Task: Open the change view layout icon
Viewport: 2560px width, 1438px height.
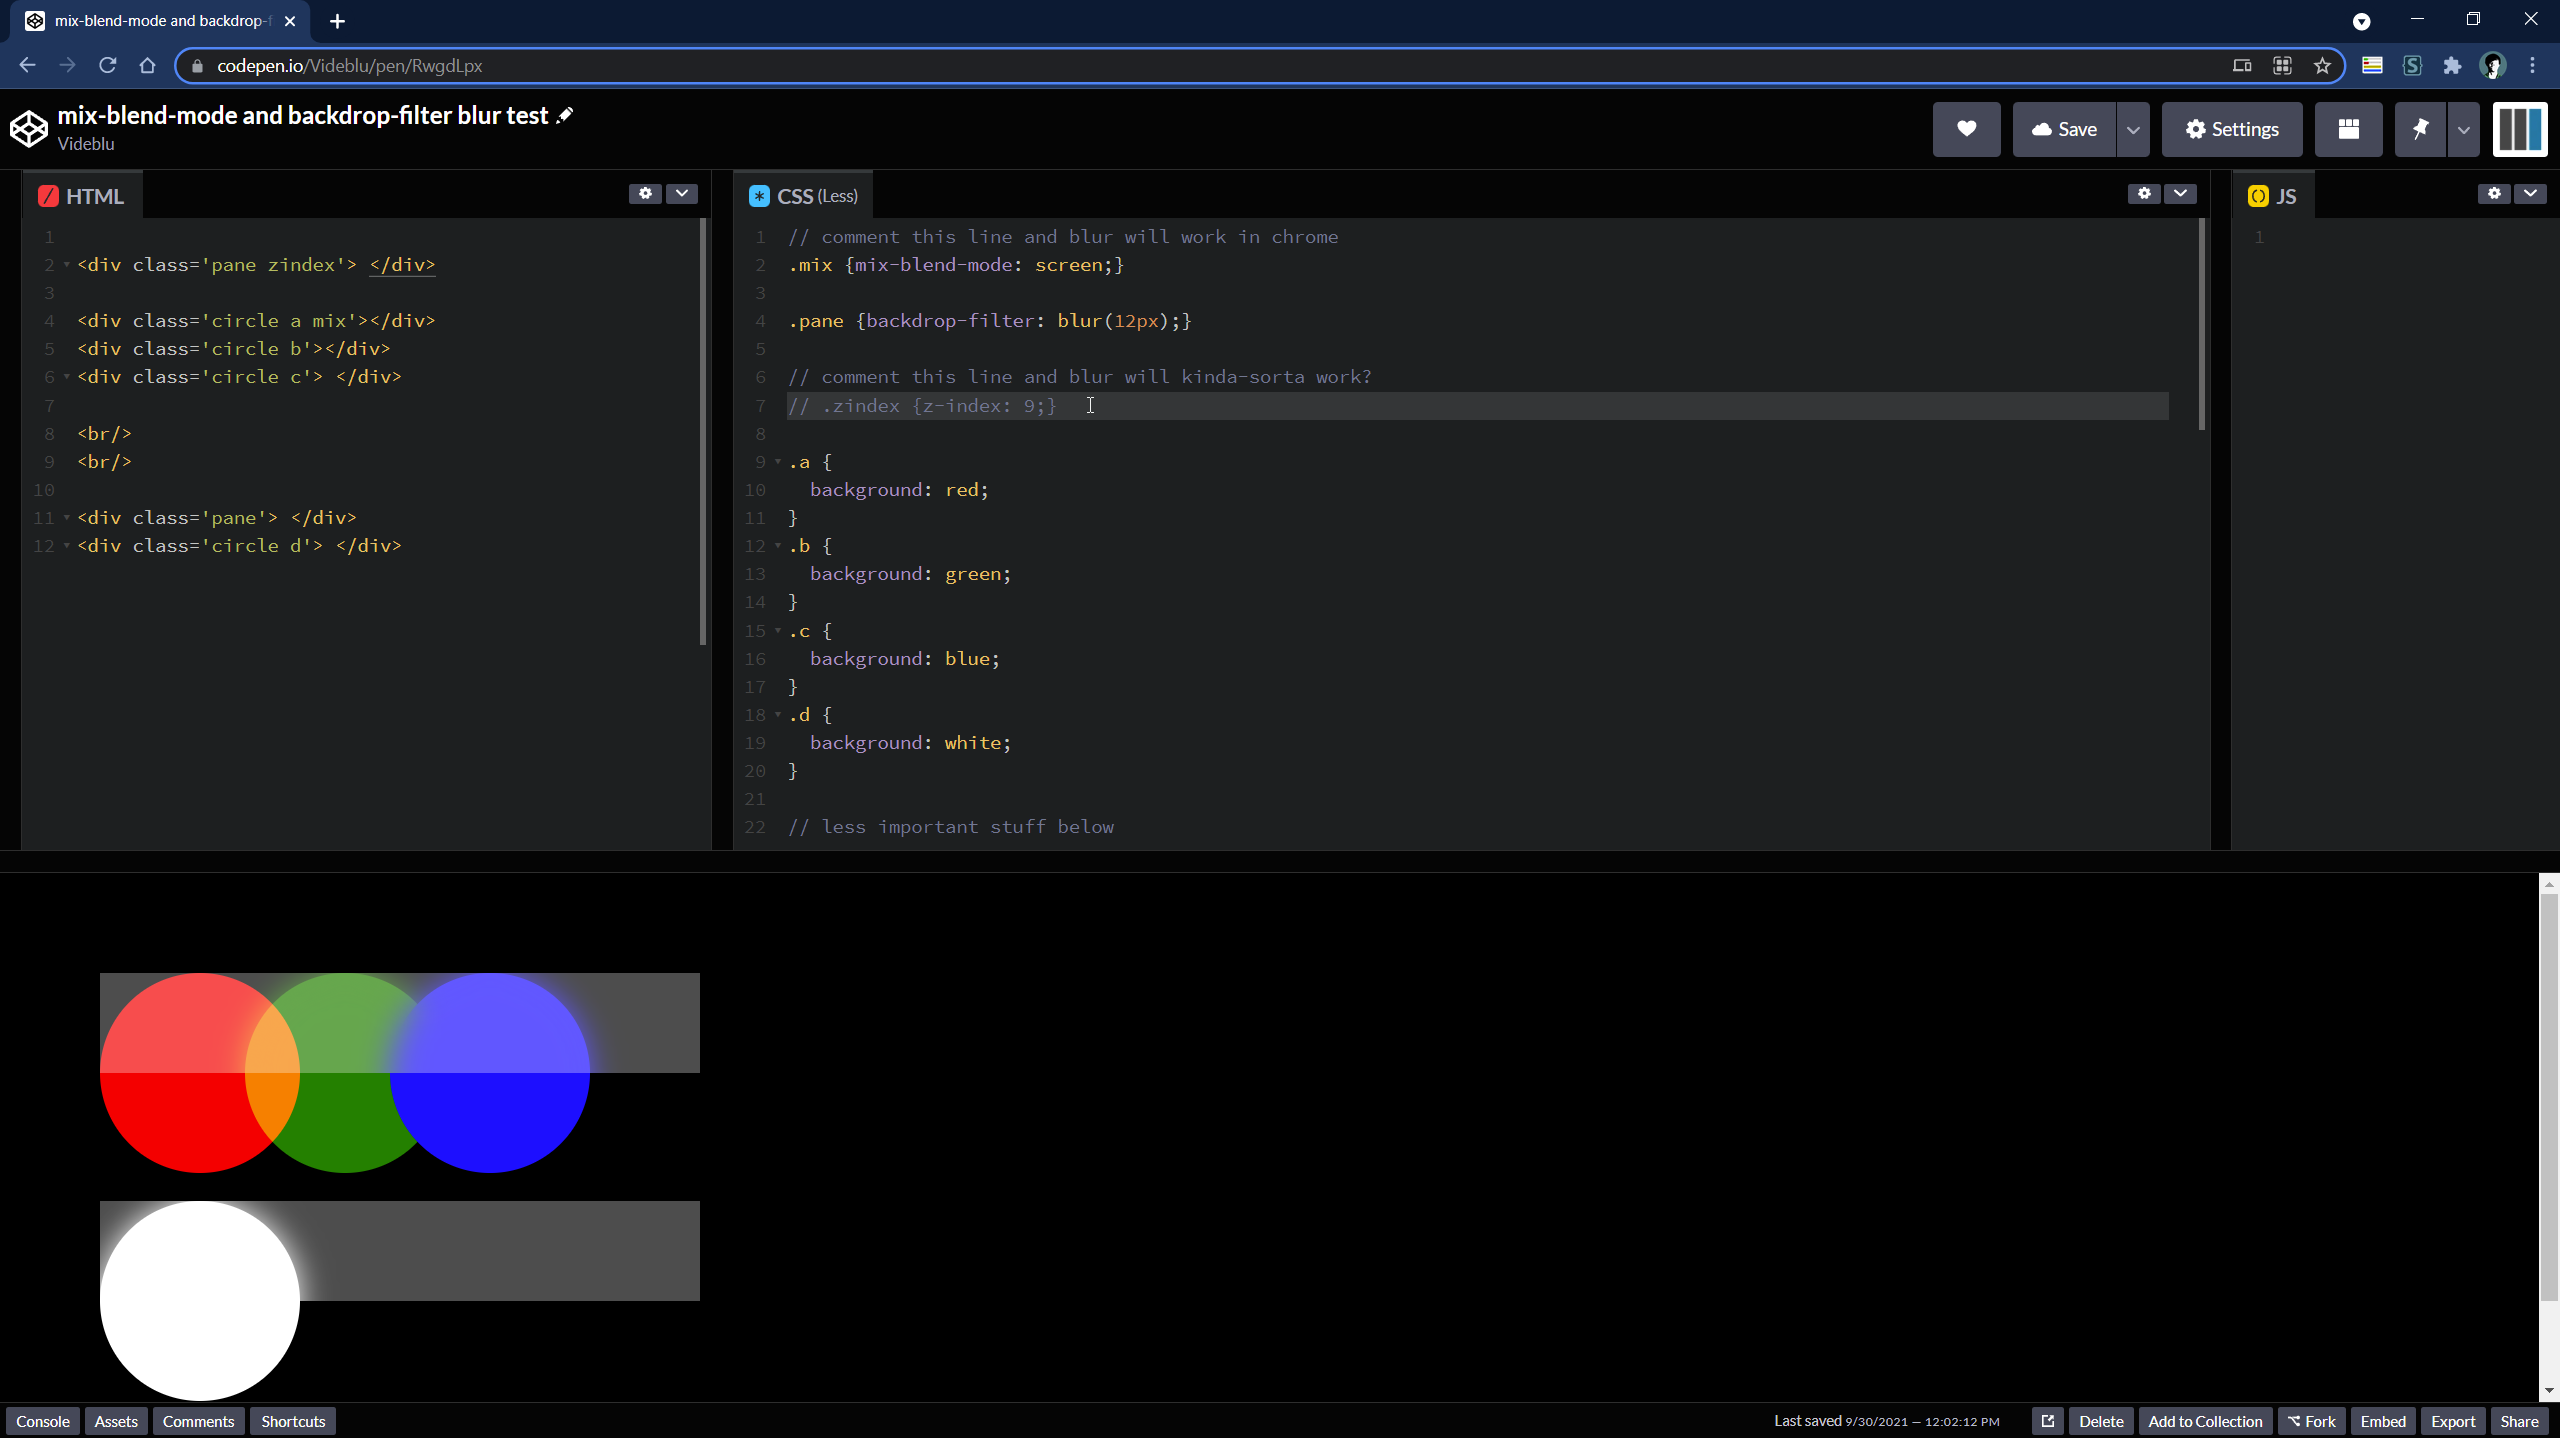Action: pos(2348,129)
